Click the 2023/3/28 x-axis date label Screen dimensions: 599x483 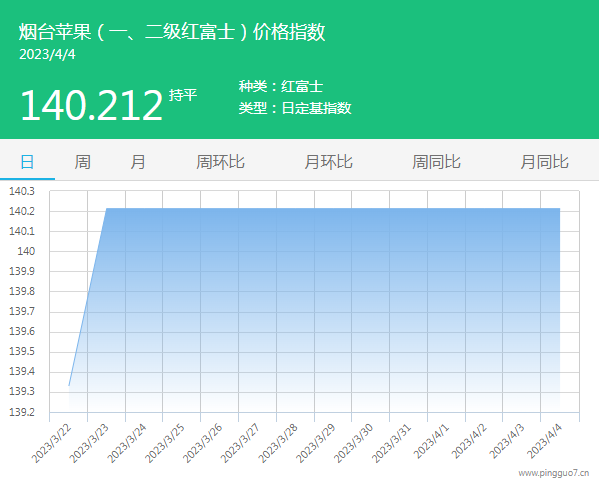pyautogui.click(x=278, y=443)
